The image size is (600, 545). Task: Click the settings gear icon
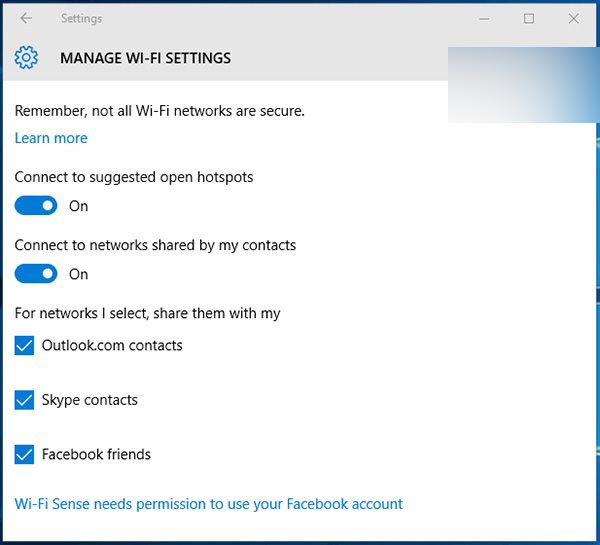26,58
